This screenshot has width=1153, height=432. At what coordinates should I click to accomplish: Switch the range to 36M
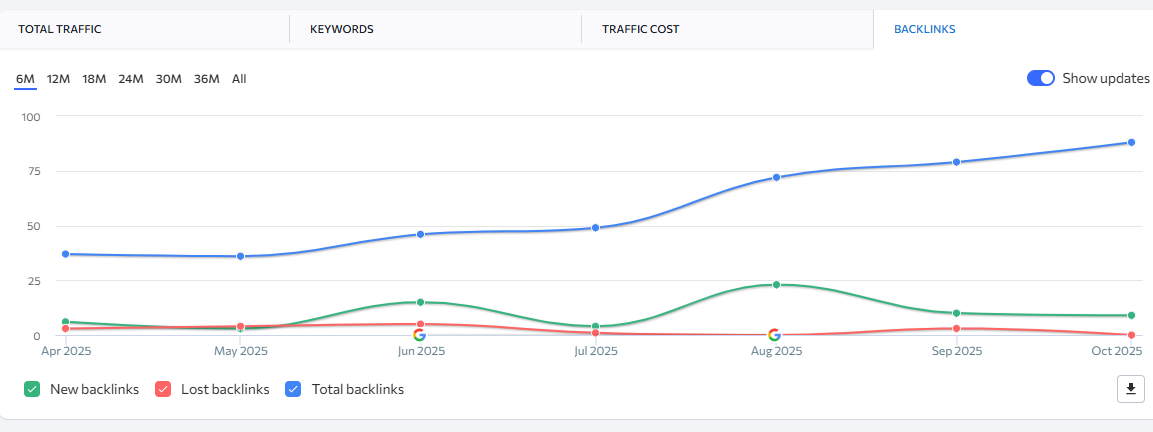click(206, 79)
